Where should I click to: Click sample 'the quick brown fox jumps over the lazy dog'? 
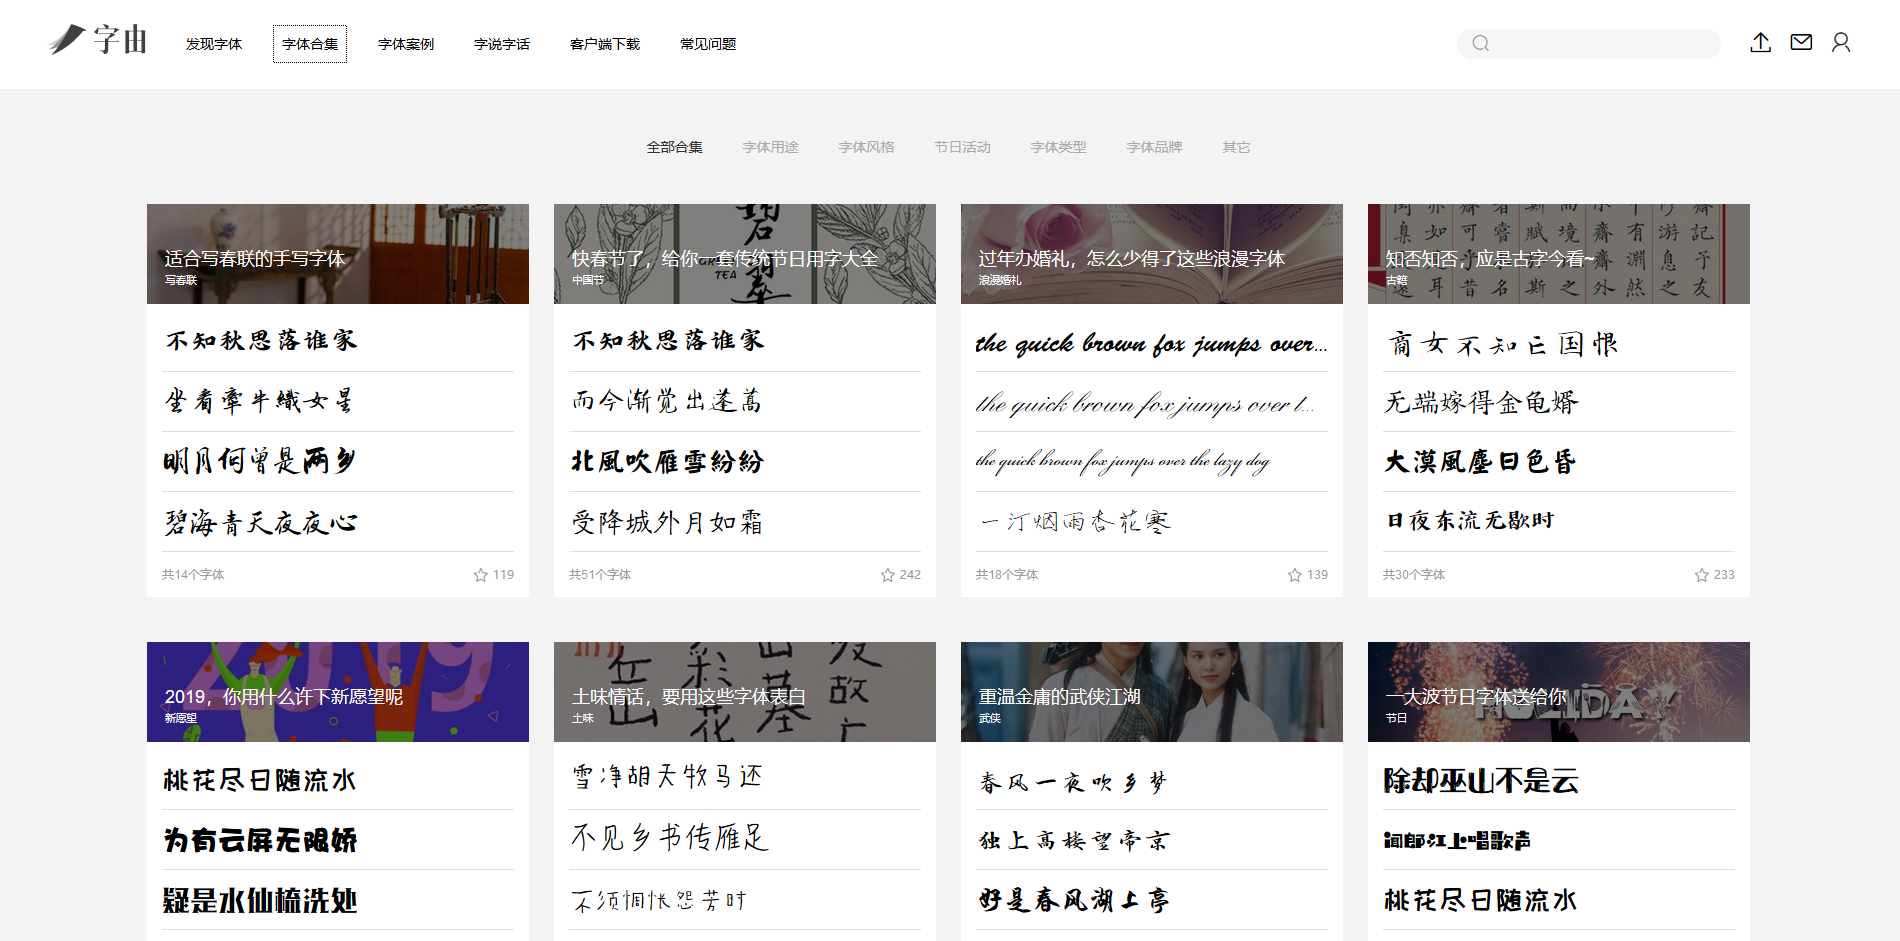(1123, 461)
